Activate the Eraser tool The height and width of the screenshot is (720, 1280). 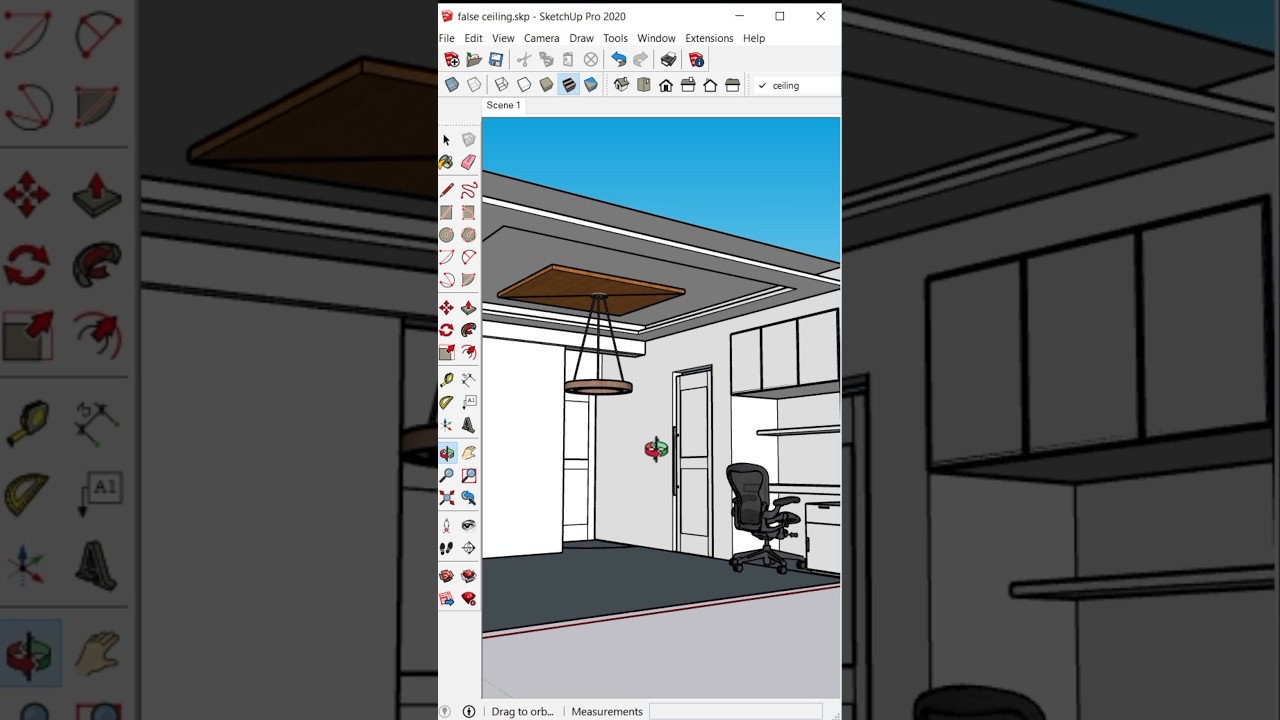click(x=468, y=162)
